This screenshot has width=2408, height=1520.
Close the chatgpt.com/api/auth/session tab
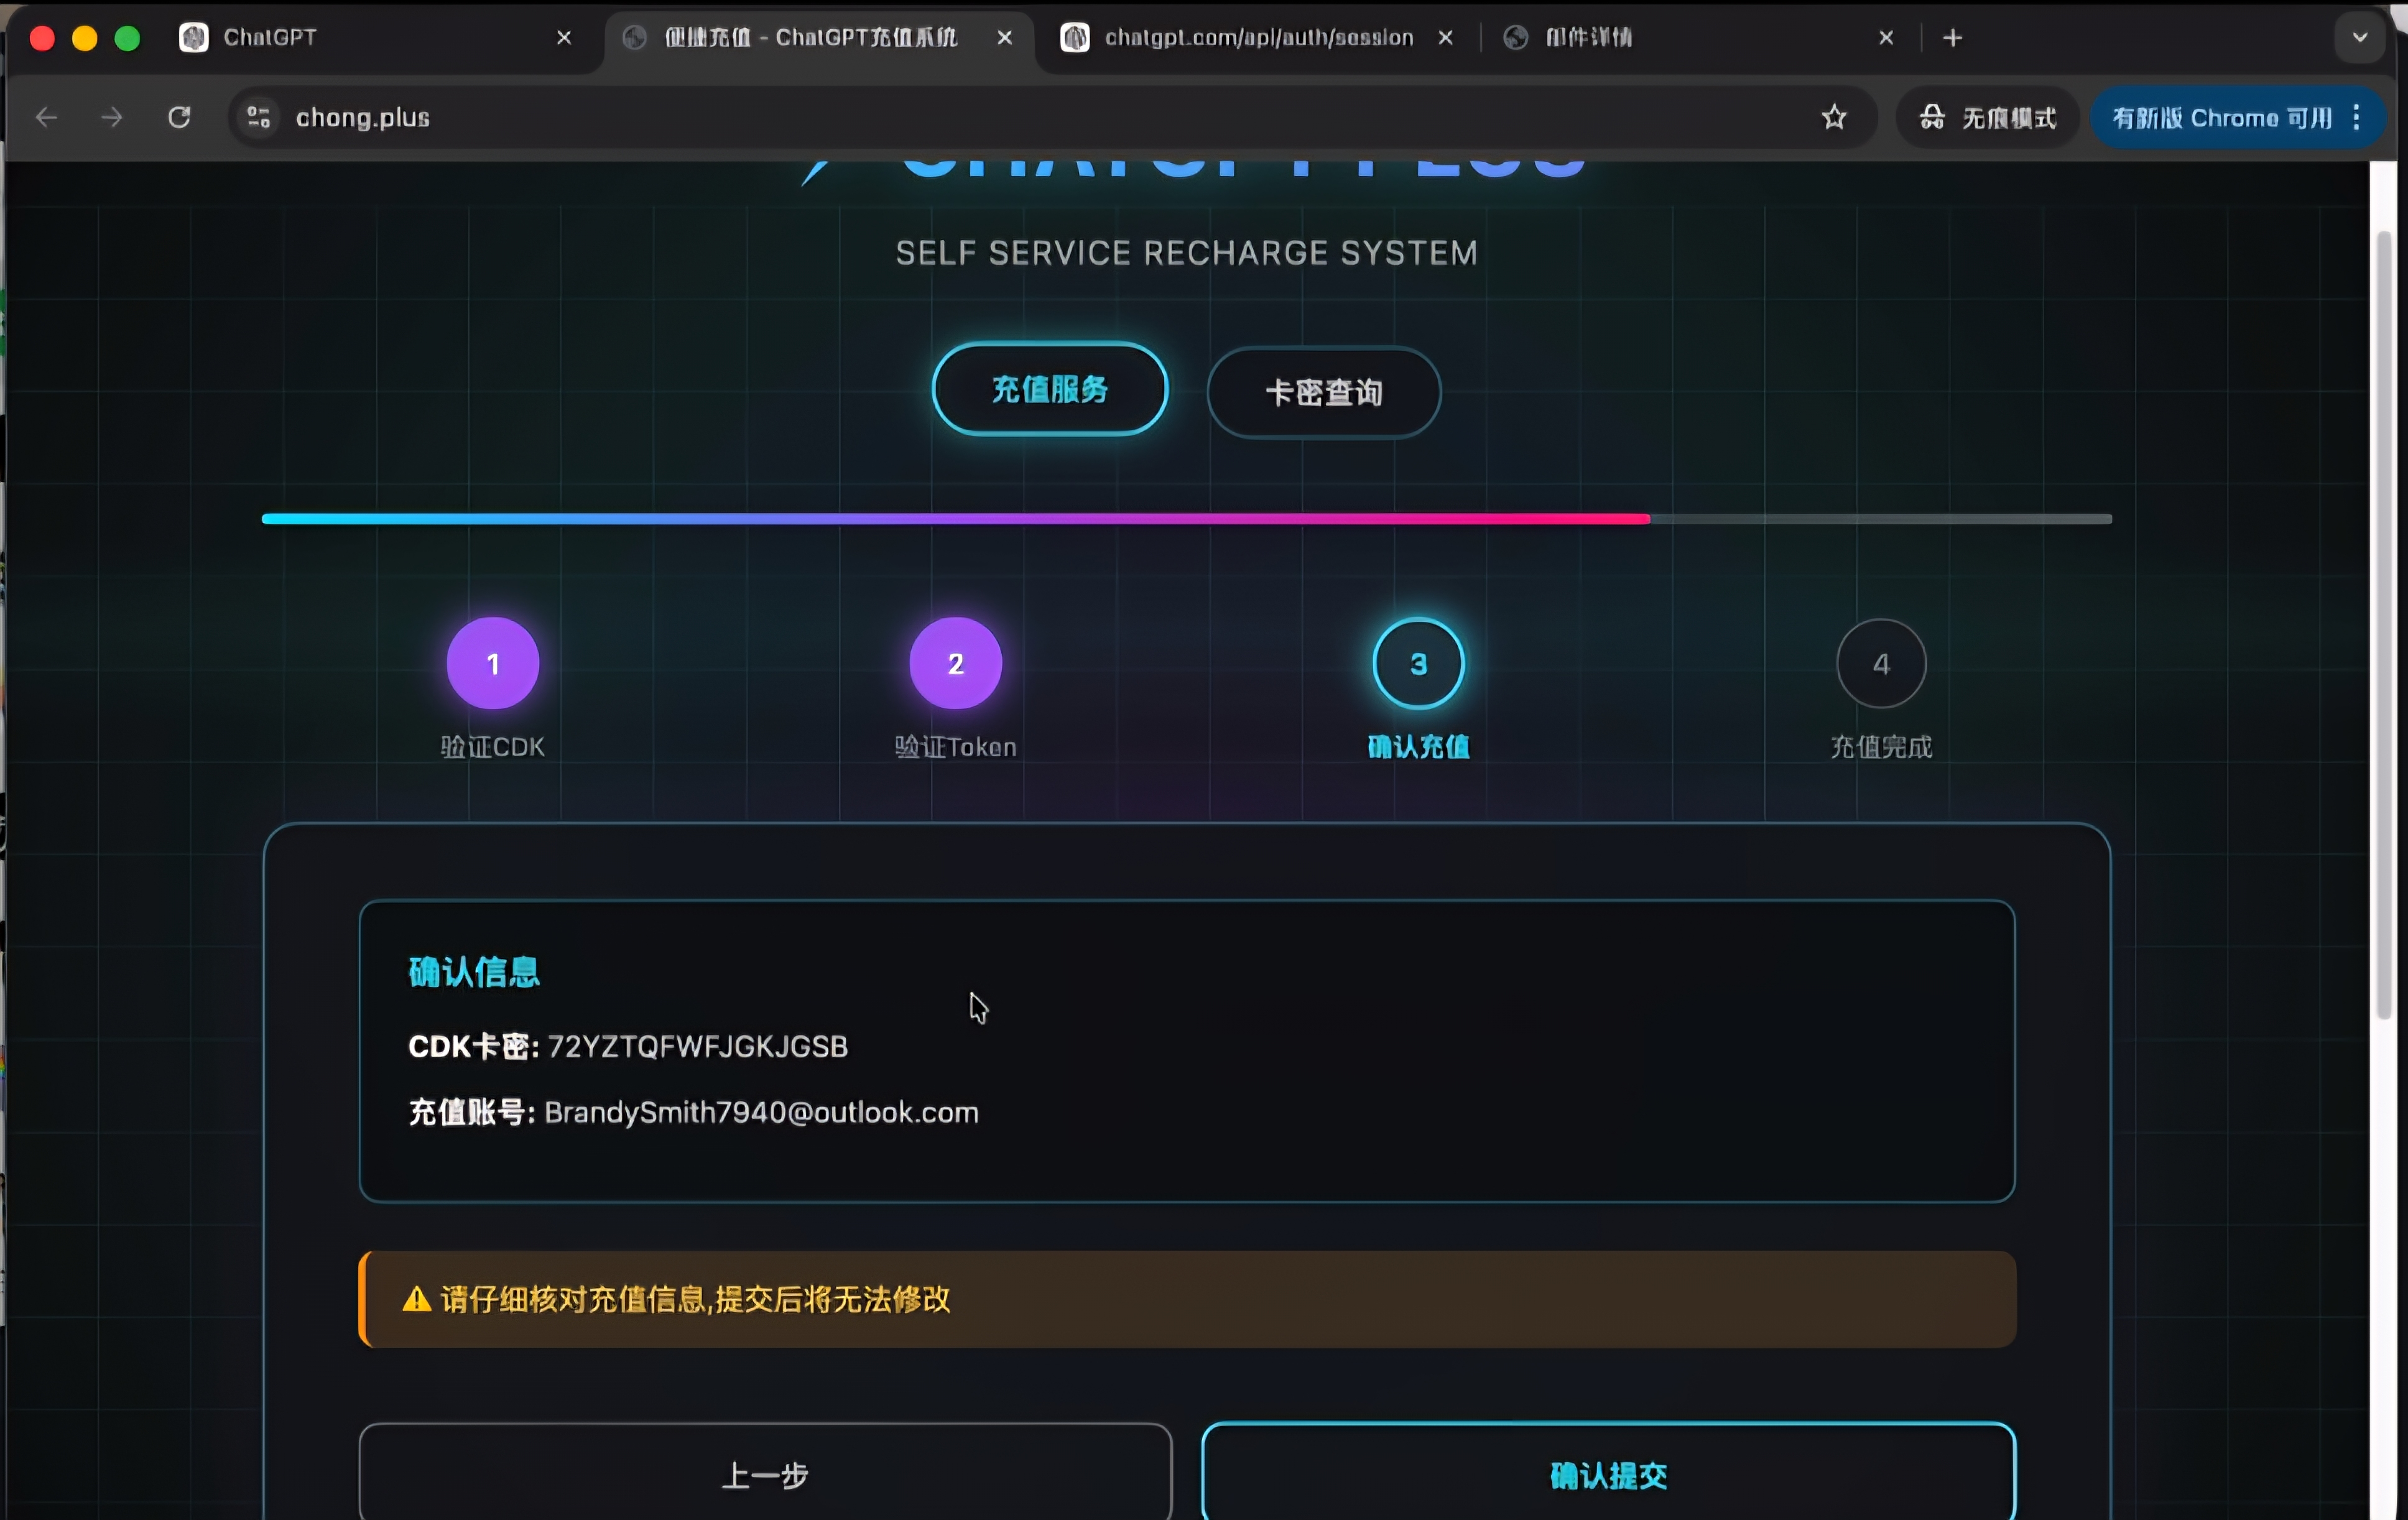(x=1445, y=38)
